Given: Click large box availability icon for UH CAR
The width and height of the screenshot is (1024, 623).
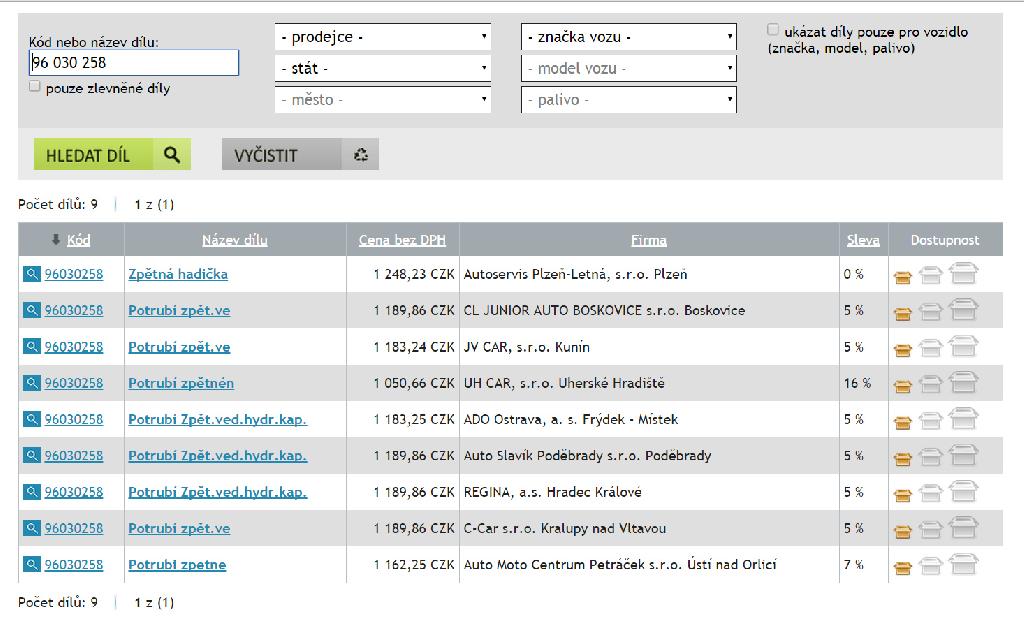Looking at the screenshot, I should (x=963, y=382).
